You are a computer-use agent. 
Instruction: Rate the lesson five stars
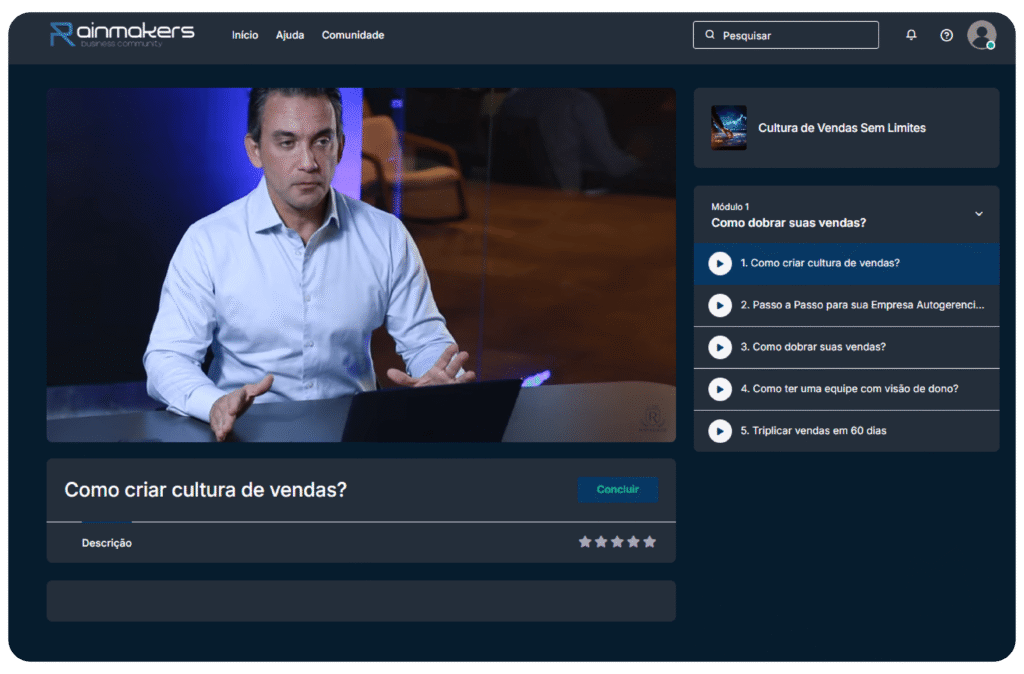point(650,542)
